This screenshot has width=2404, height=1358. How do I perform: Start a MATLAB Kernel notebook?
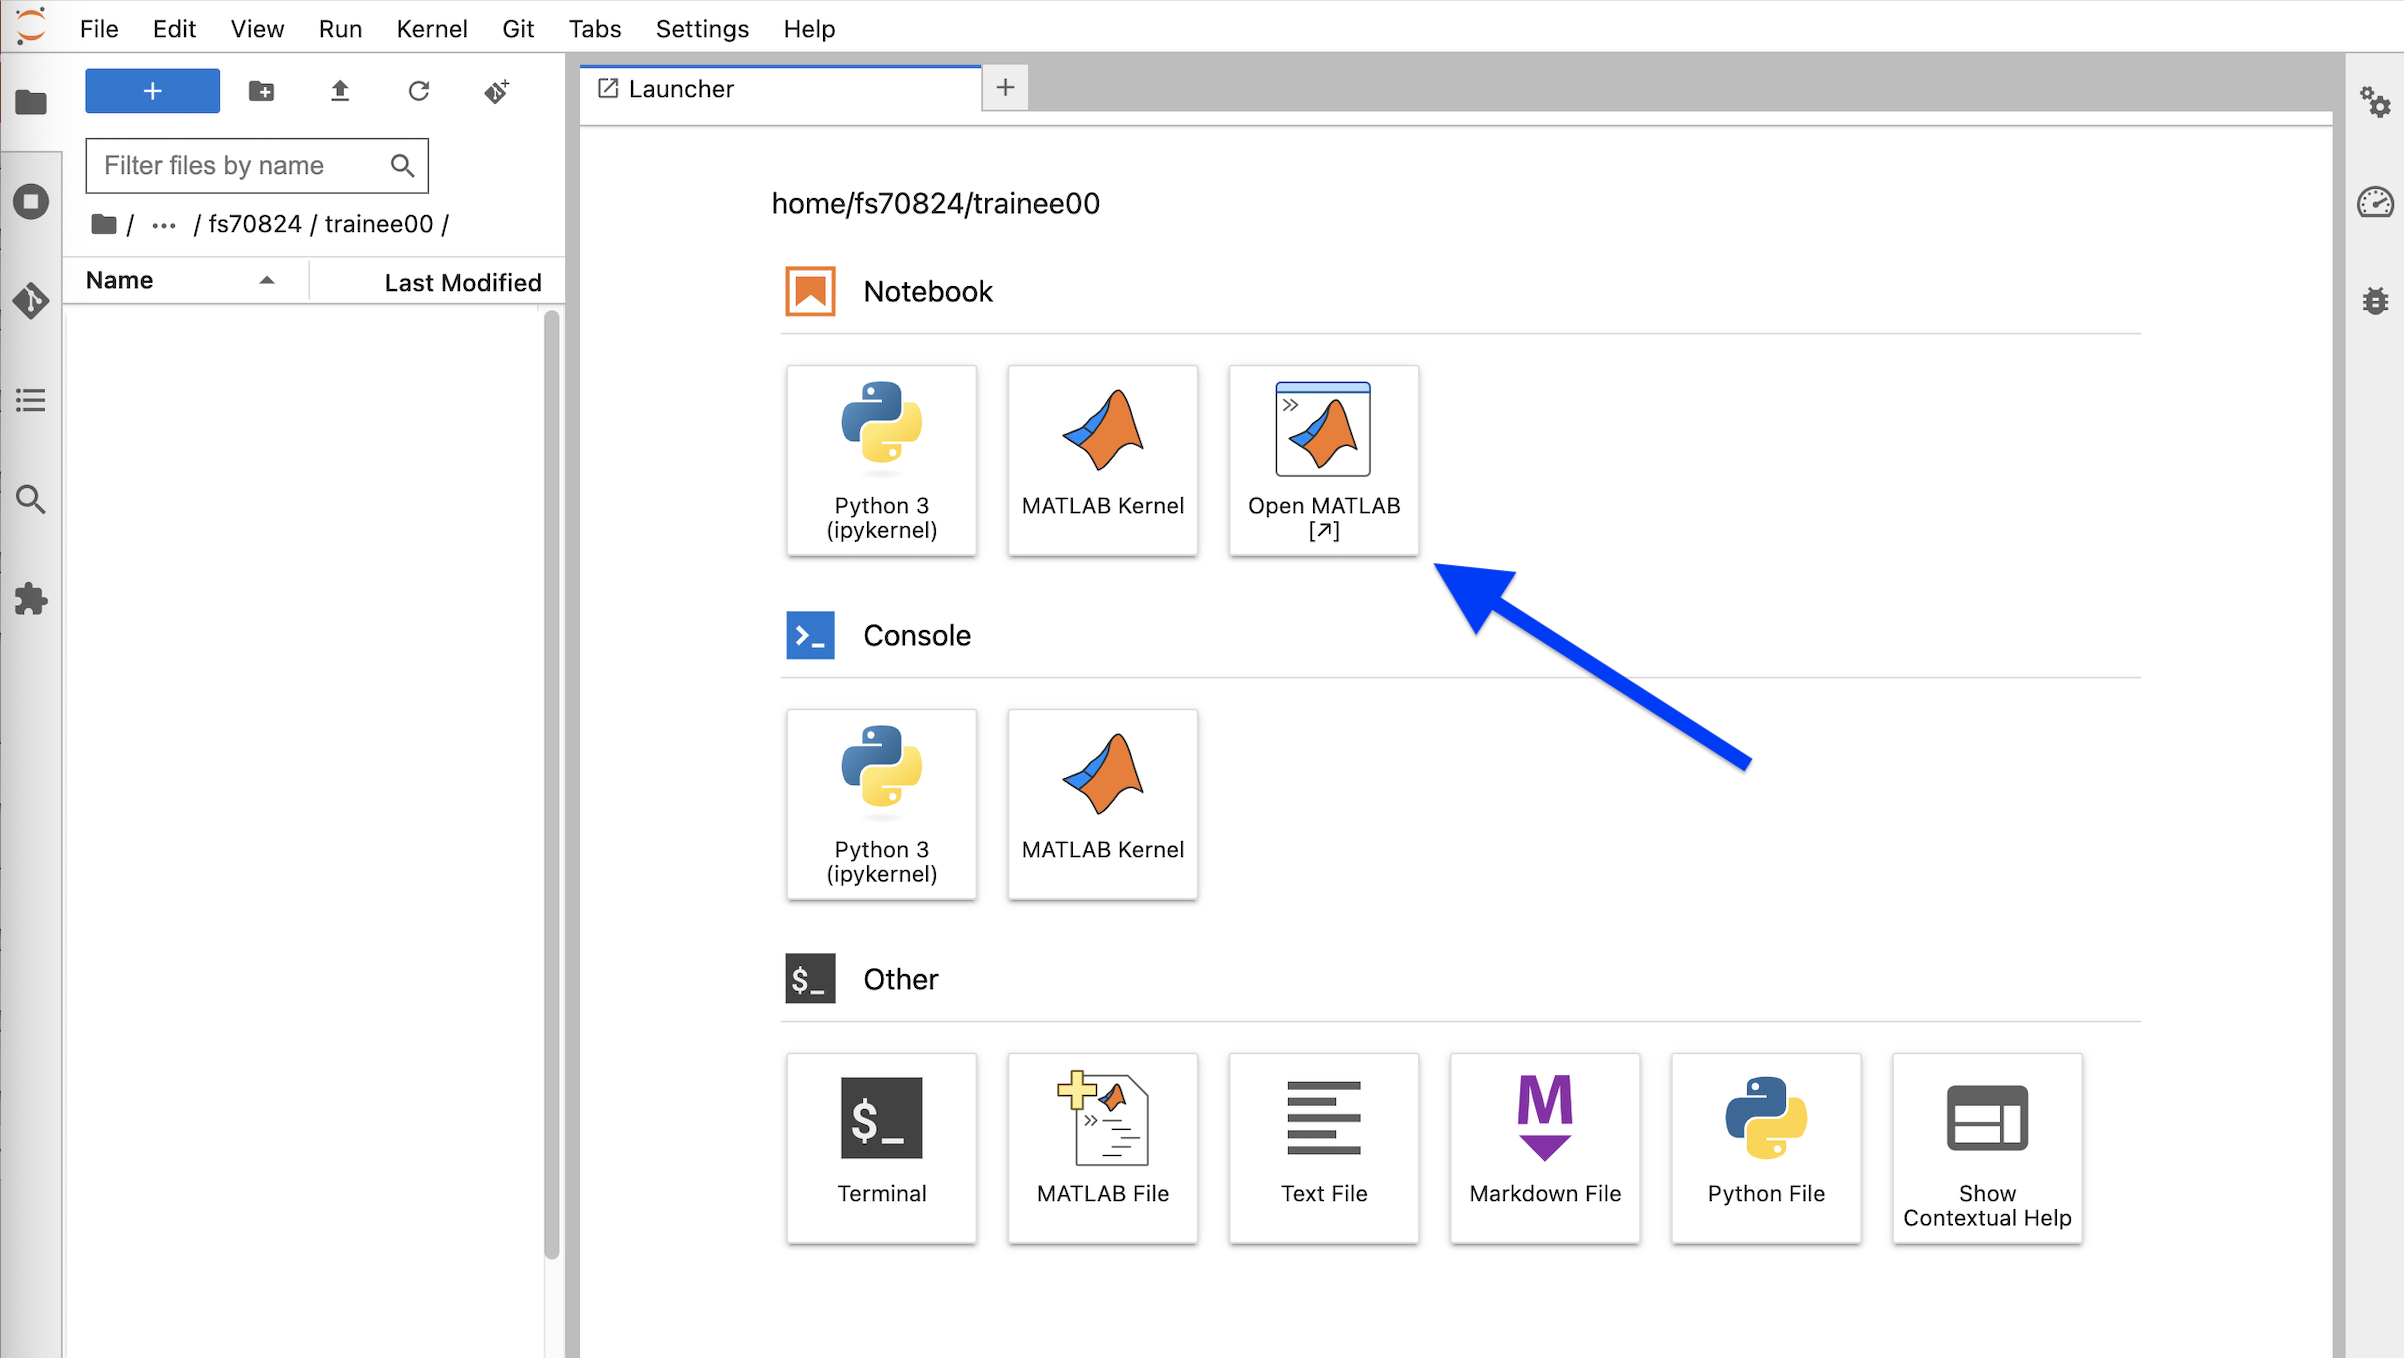1102,460
